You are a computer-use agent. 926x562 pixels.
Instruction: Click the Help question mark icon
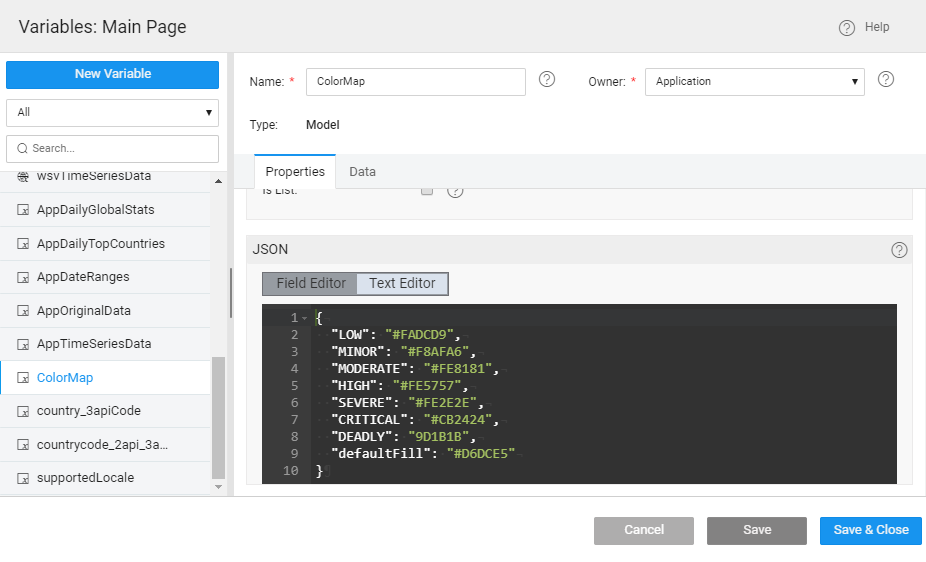click(x=847, y=28)
